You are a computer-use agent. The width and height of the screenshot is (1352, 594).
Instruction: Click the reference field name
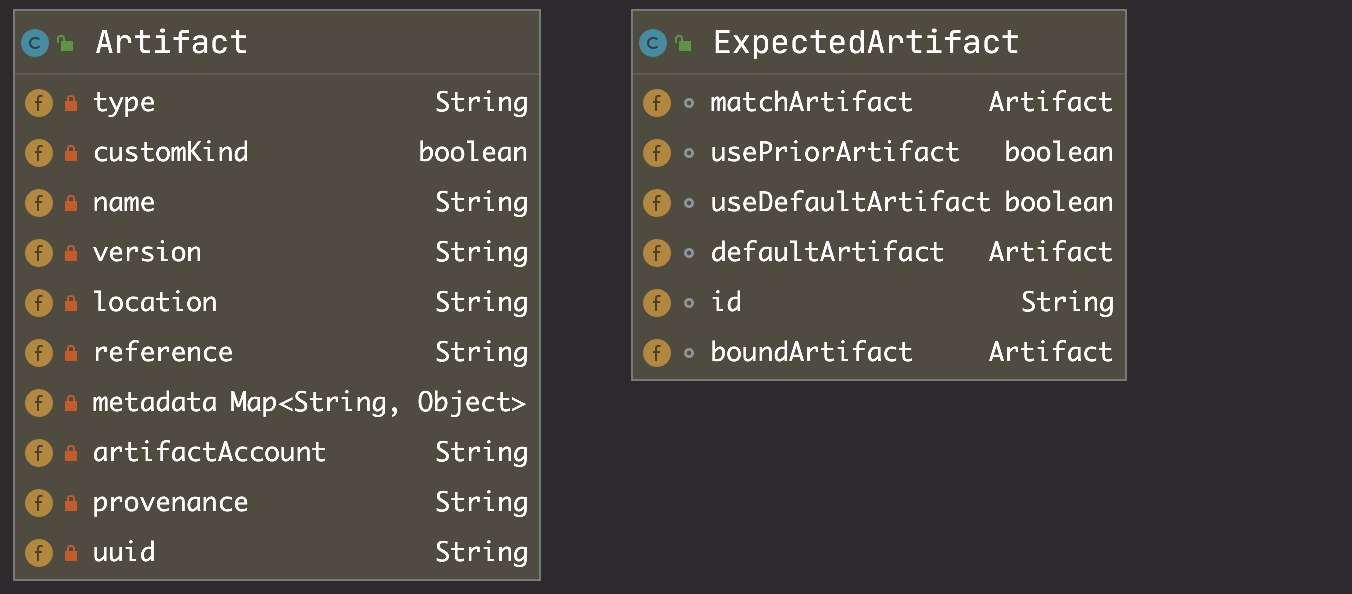163,353
